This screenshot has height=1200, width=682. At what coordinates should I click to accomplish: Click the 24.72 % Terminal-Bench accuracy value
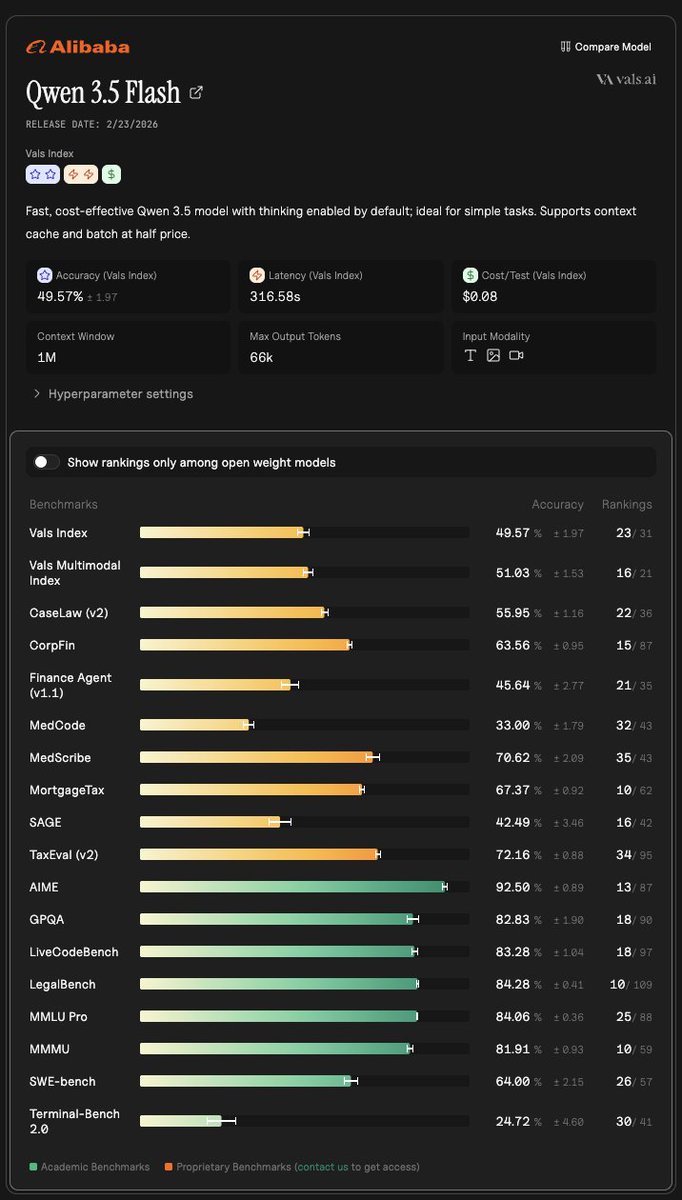point(519,1121)
